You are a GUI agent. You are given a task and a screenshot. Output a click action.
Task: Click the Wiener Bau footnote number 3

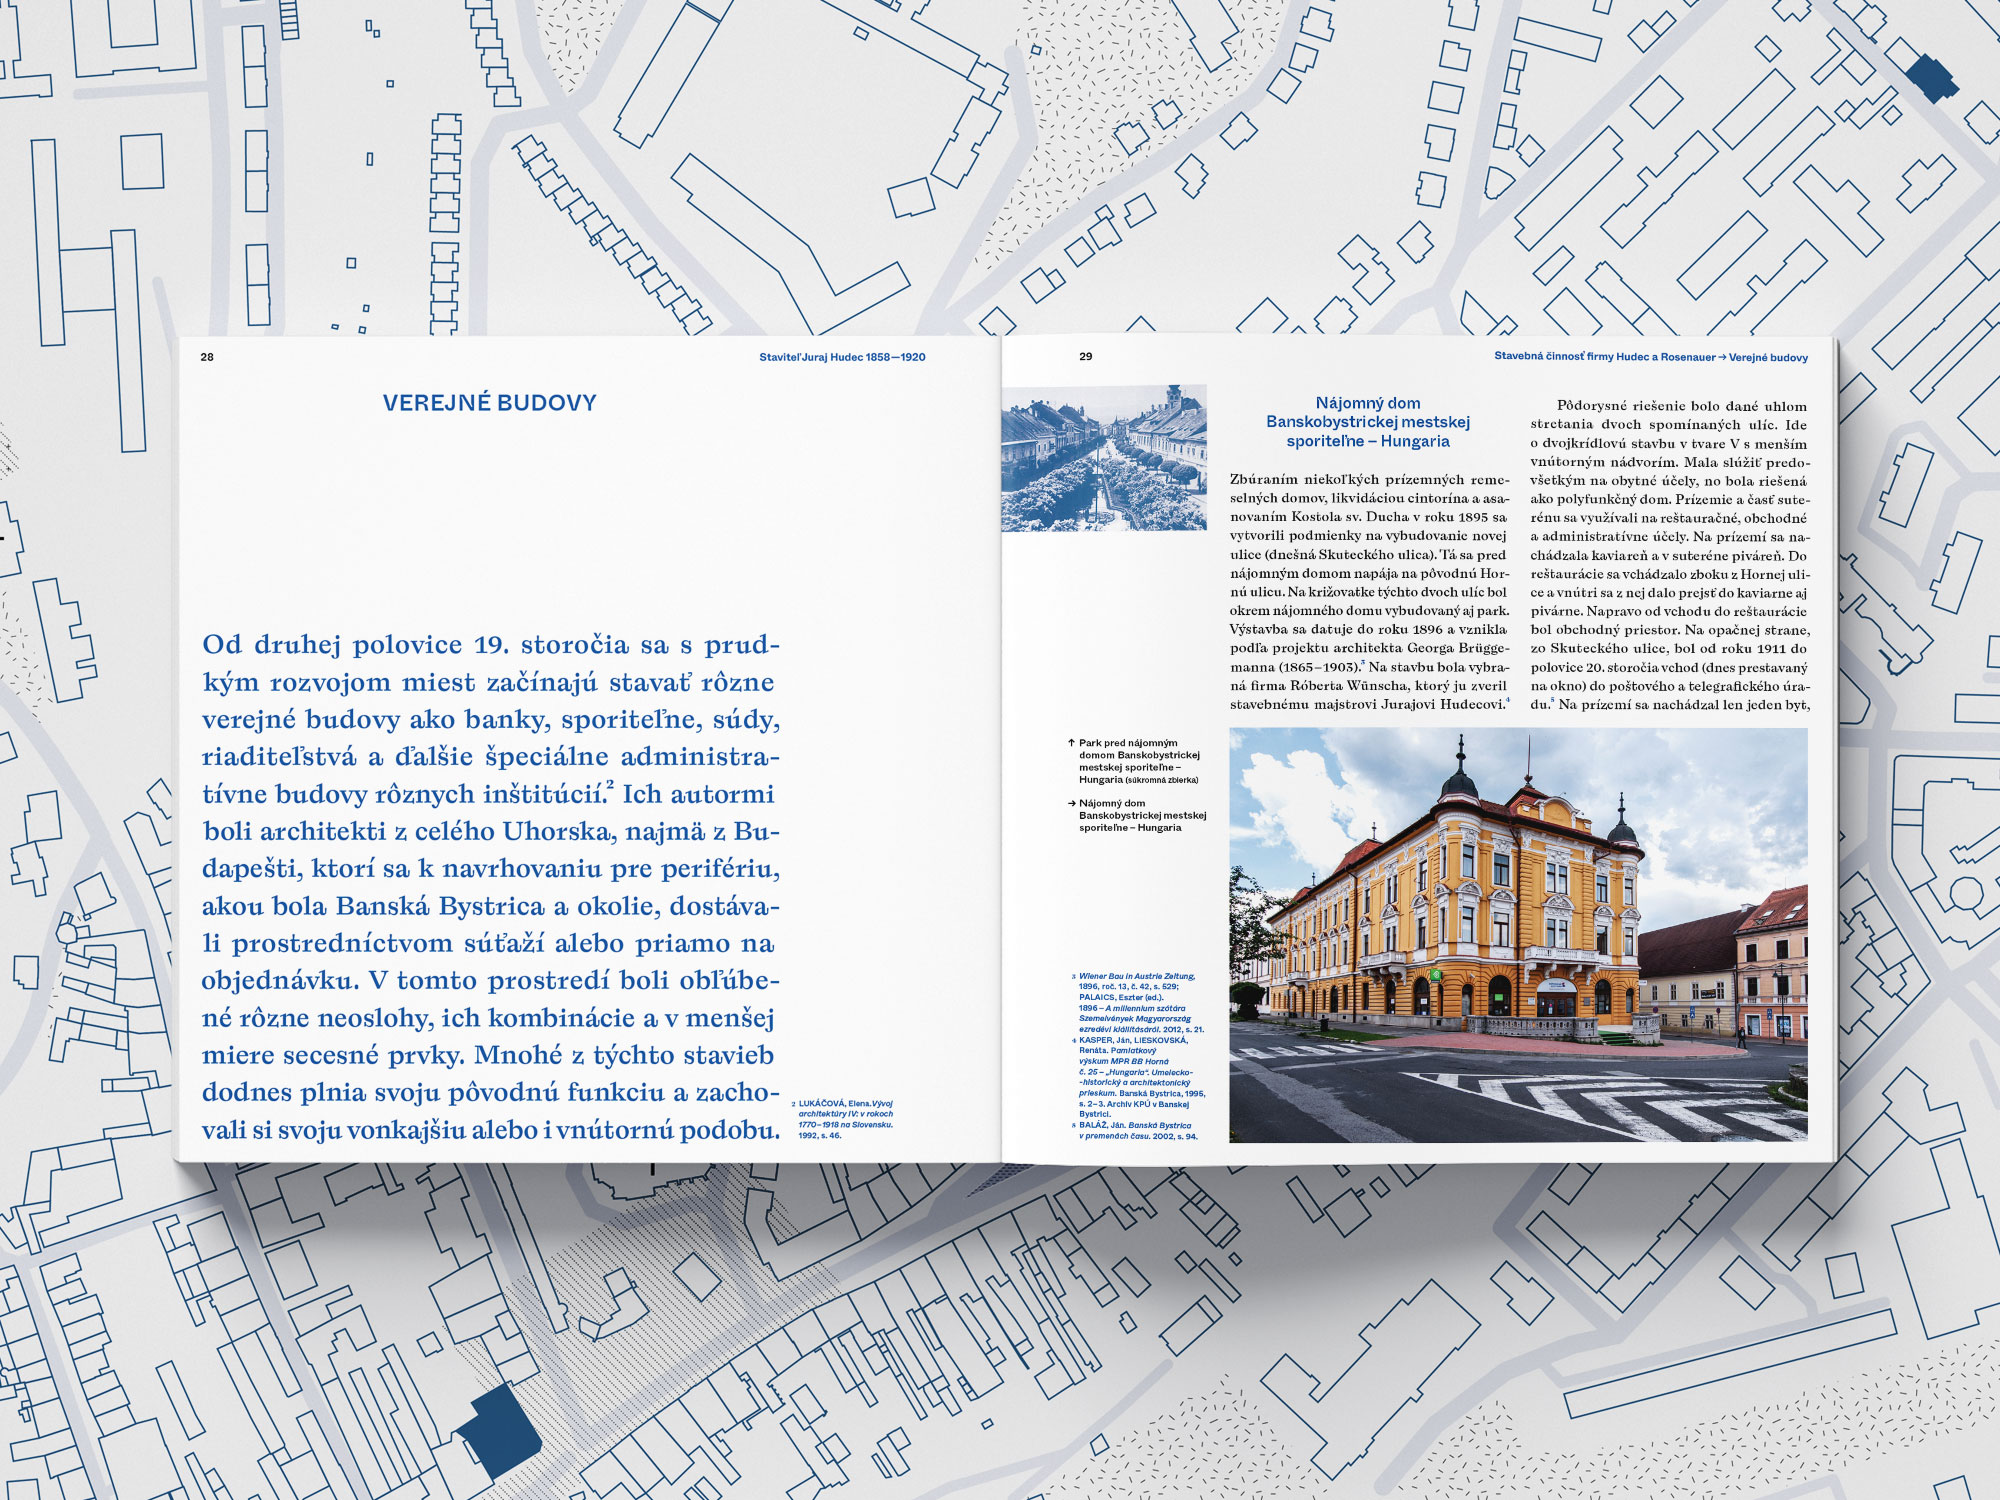[1074, 977]
